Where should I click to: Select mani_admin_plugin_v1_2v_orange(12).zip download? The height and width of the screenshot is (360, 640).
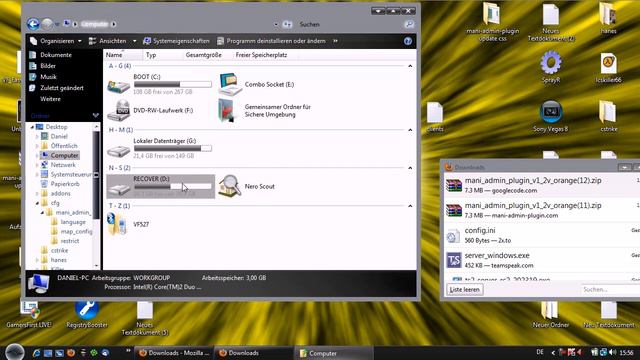[x=542, y=185]
